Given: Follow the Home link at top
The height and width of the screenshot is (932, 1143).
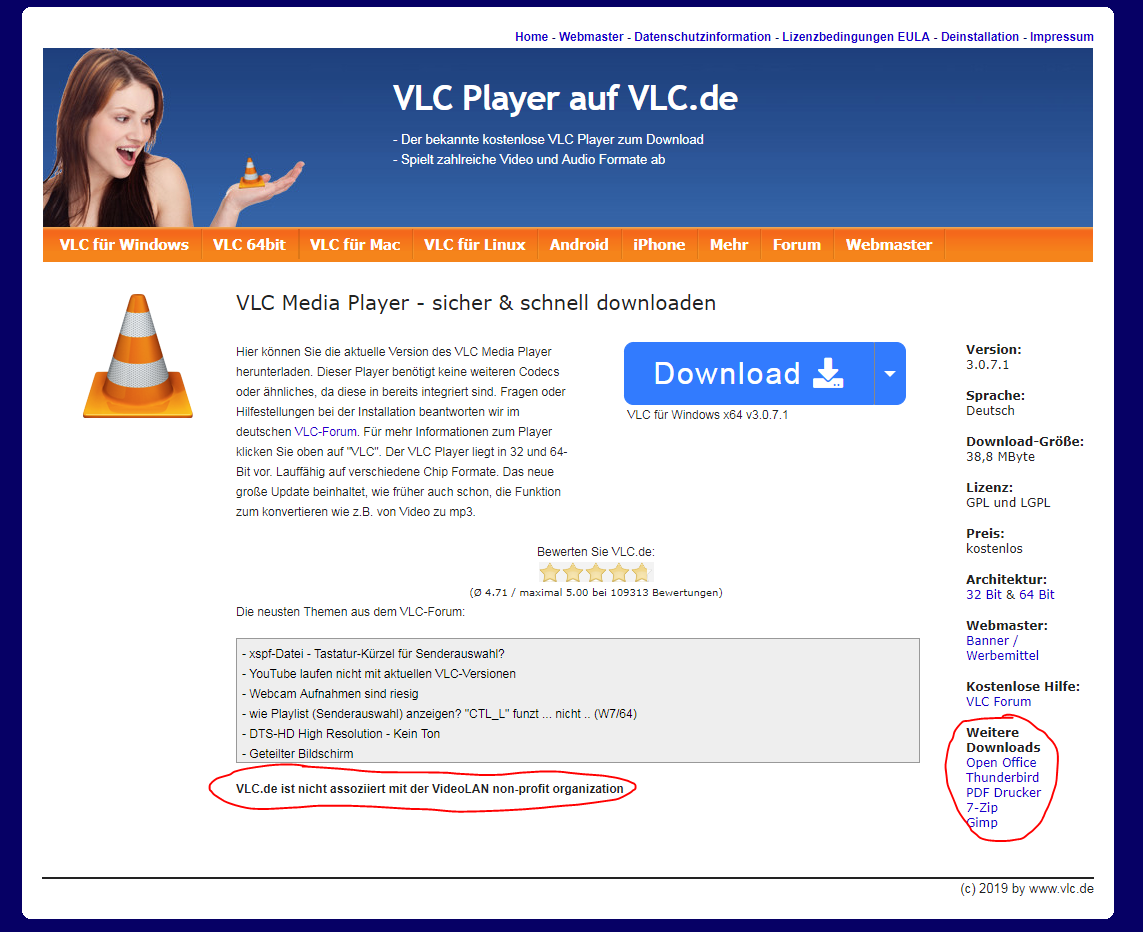Looking at the screenshot, I should (x=531, y=36).
